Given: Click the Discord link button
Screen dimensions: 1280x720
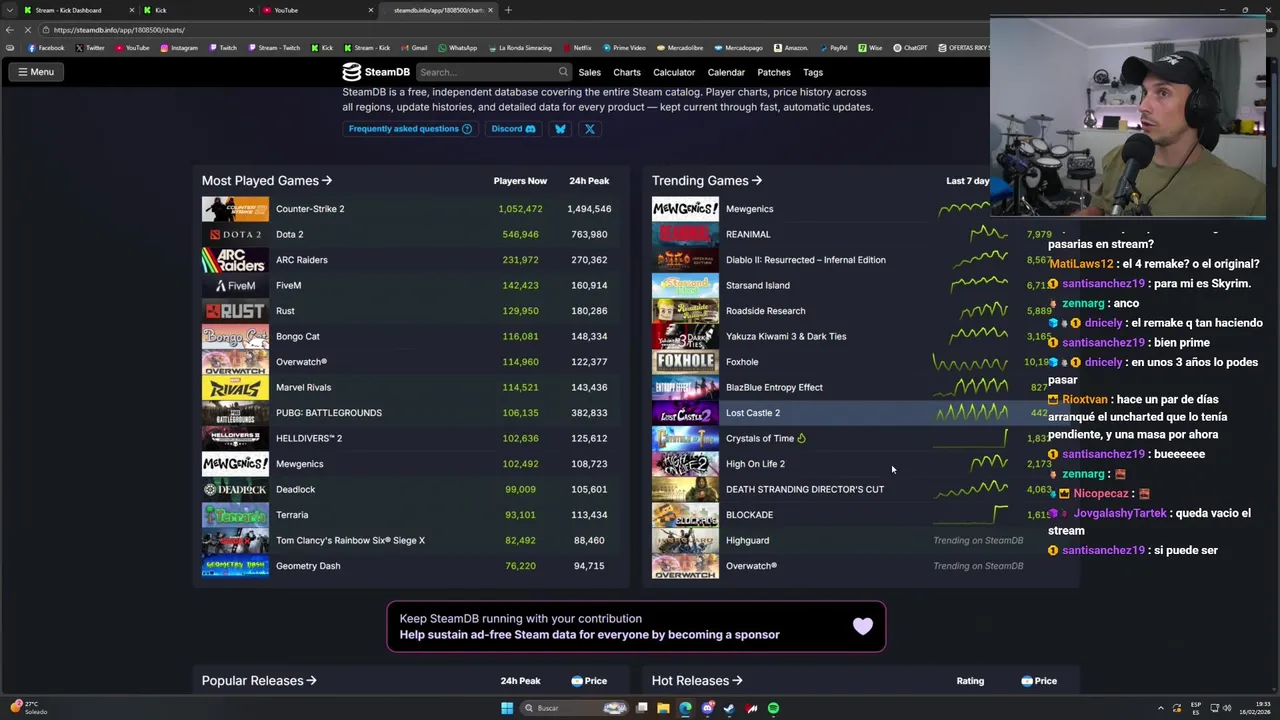Looking at the screenshot, I should pyautogui.click(x=513, y=129).
